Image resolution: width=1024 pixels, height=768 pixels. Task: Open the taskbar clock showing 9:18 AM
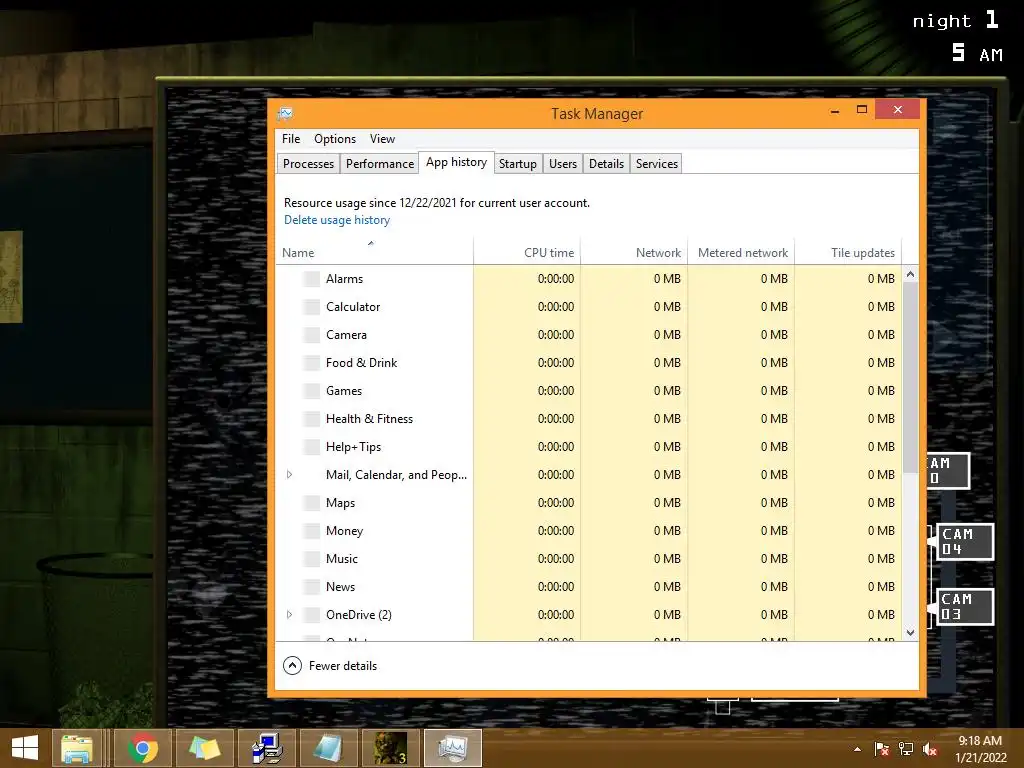980,749
